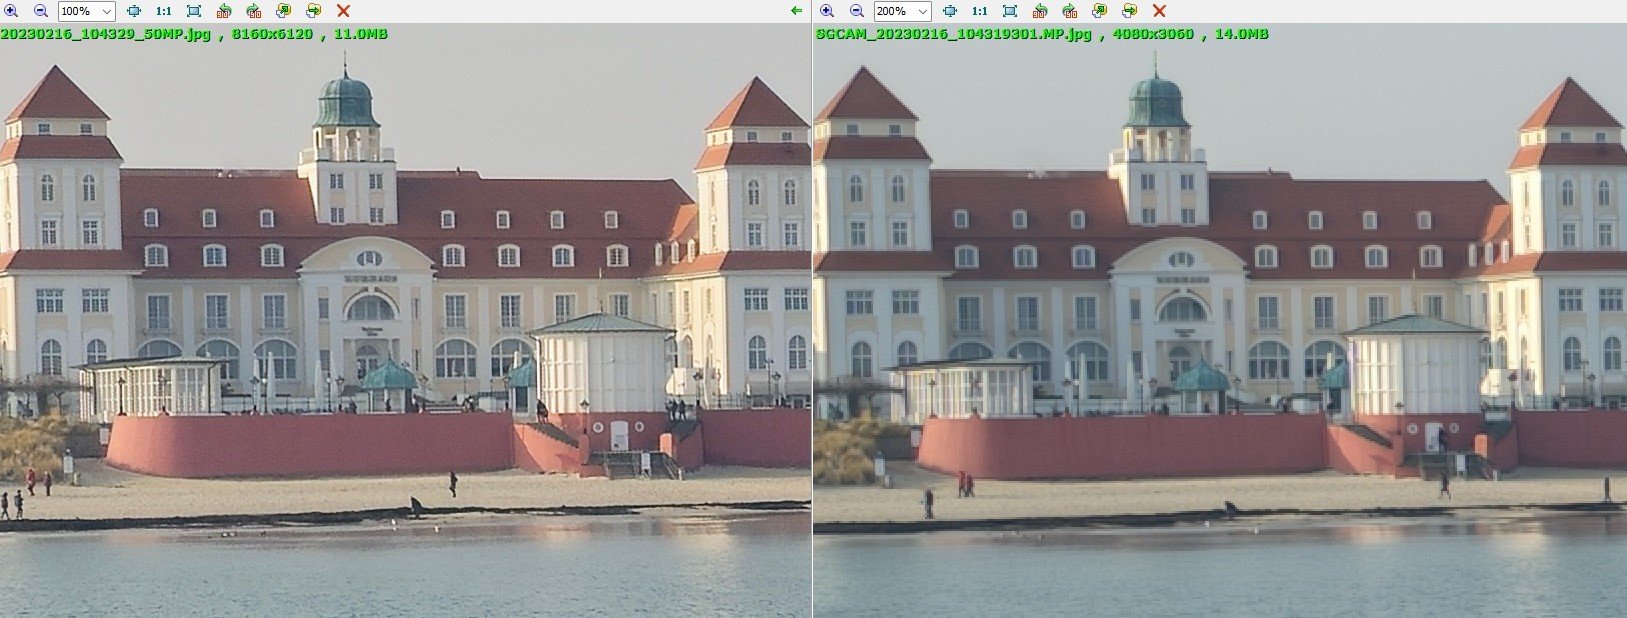
Task: Delete the right image with red X
Action: click(x=1159, y=11)
